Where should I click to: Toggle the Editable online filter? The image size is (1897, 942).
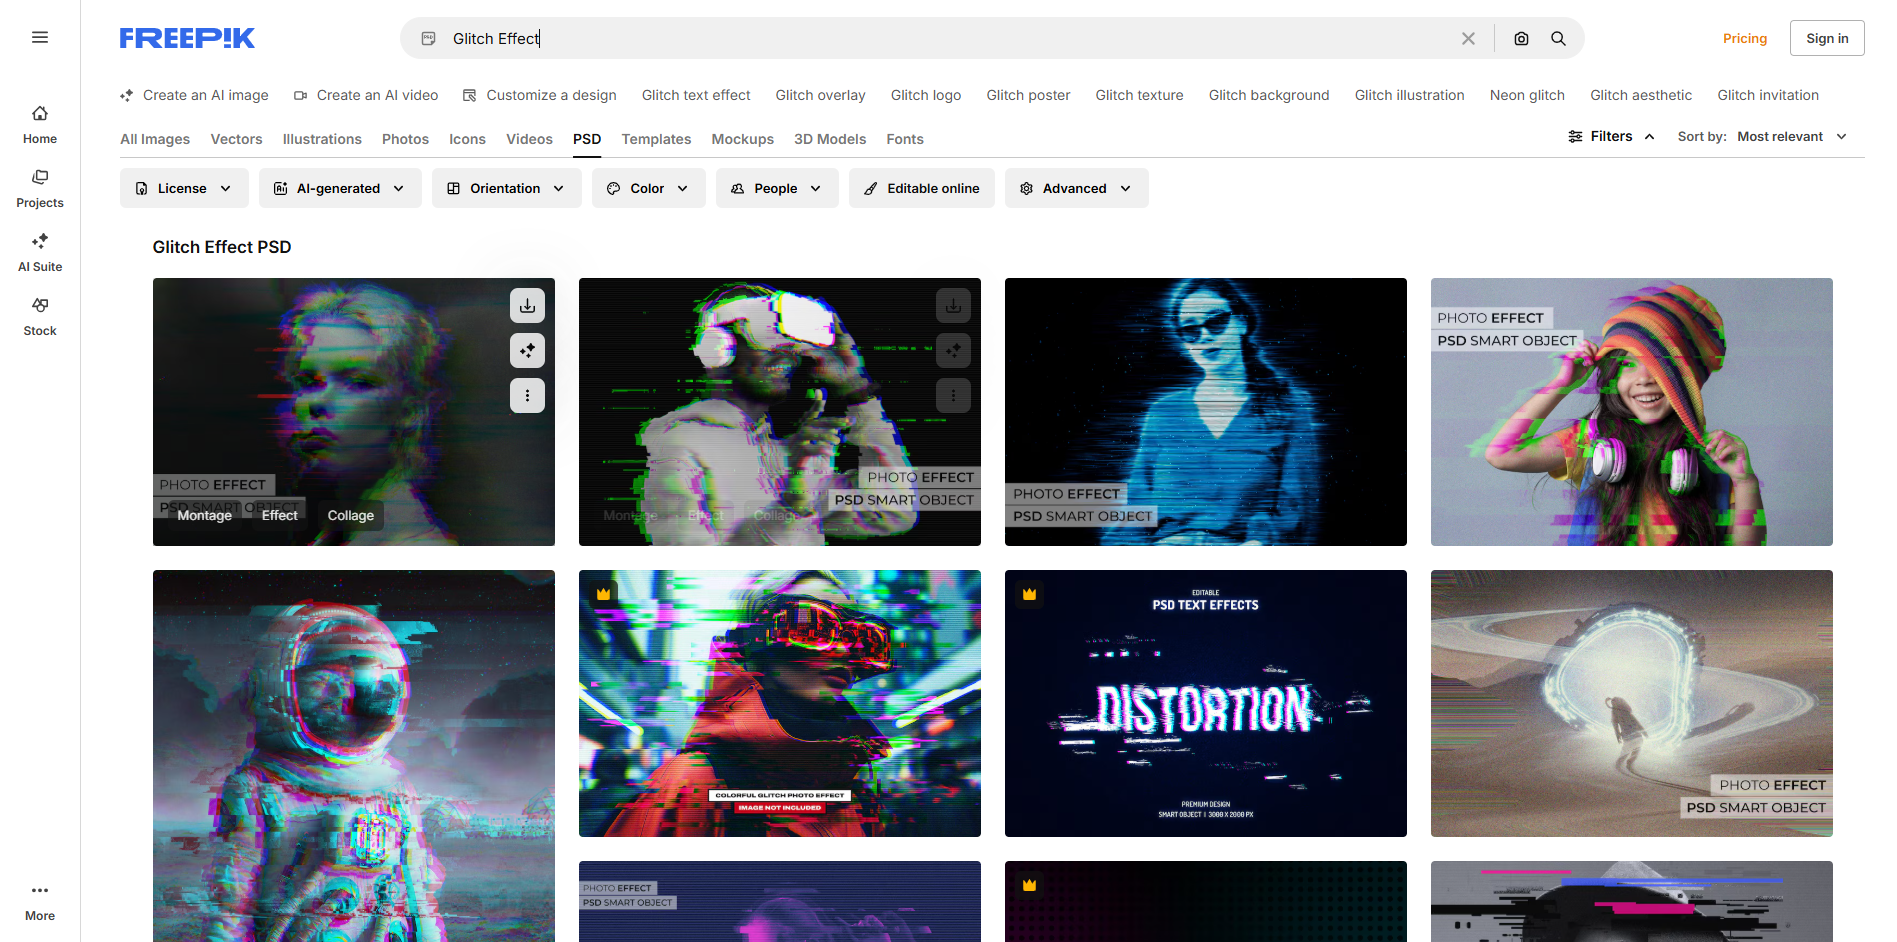(x=921, y=188)
